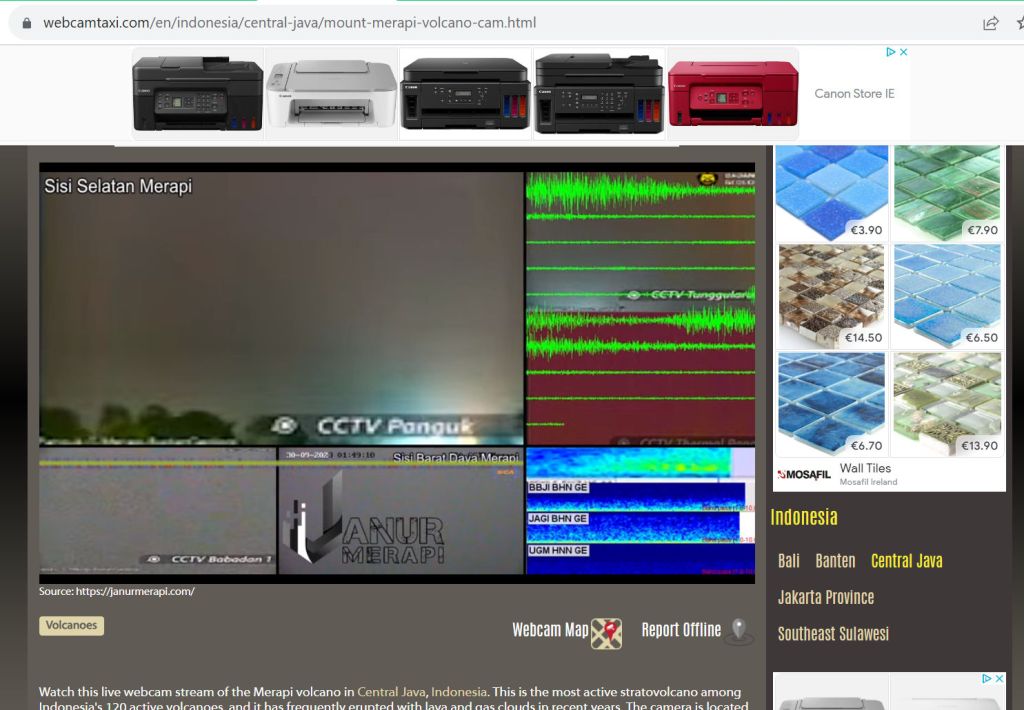Screen dimensions: 1024x710
Task: Click the Mosafil logo in the tile ad
Action: [804, 474]
